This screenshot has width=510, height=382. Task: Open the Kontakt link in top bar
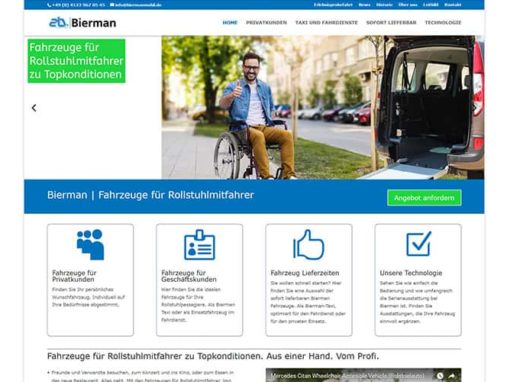click(453, 5)
